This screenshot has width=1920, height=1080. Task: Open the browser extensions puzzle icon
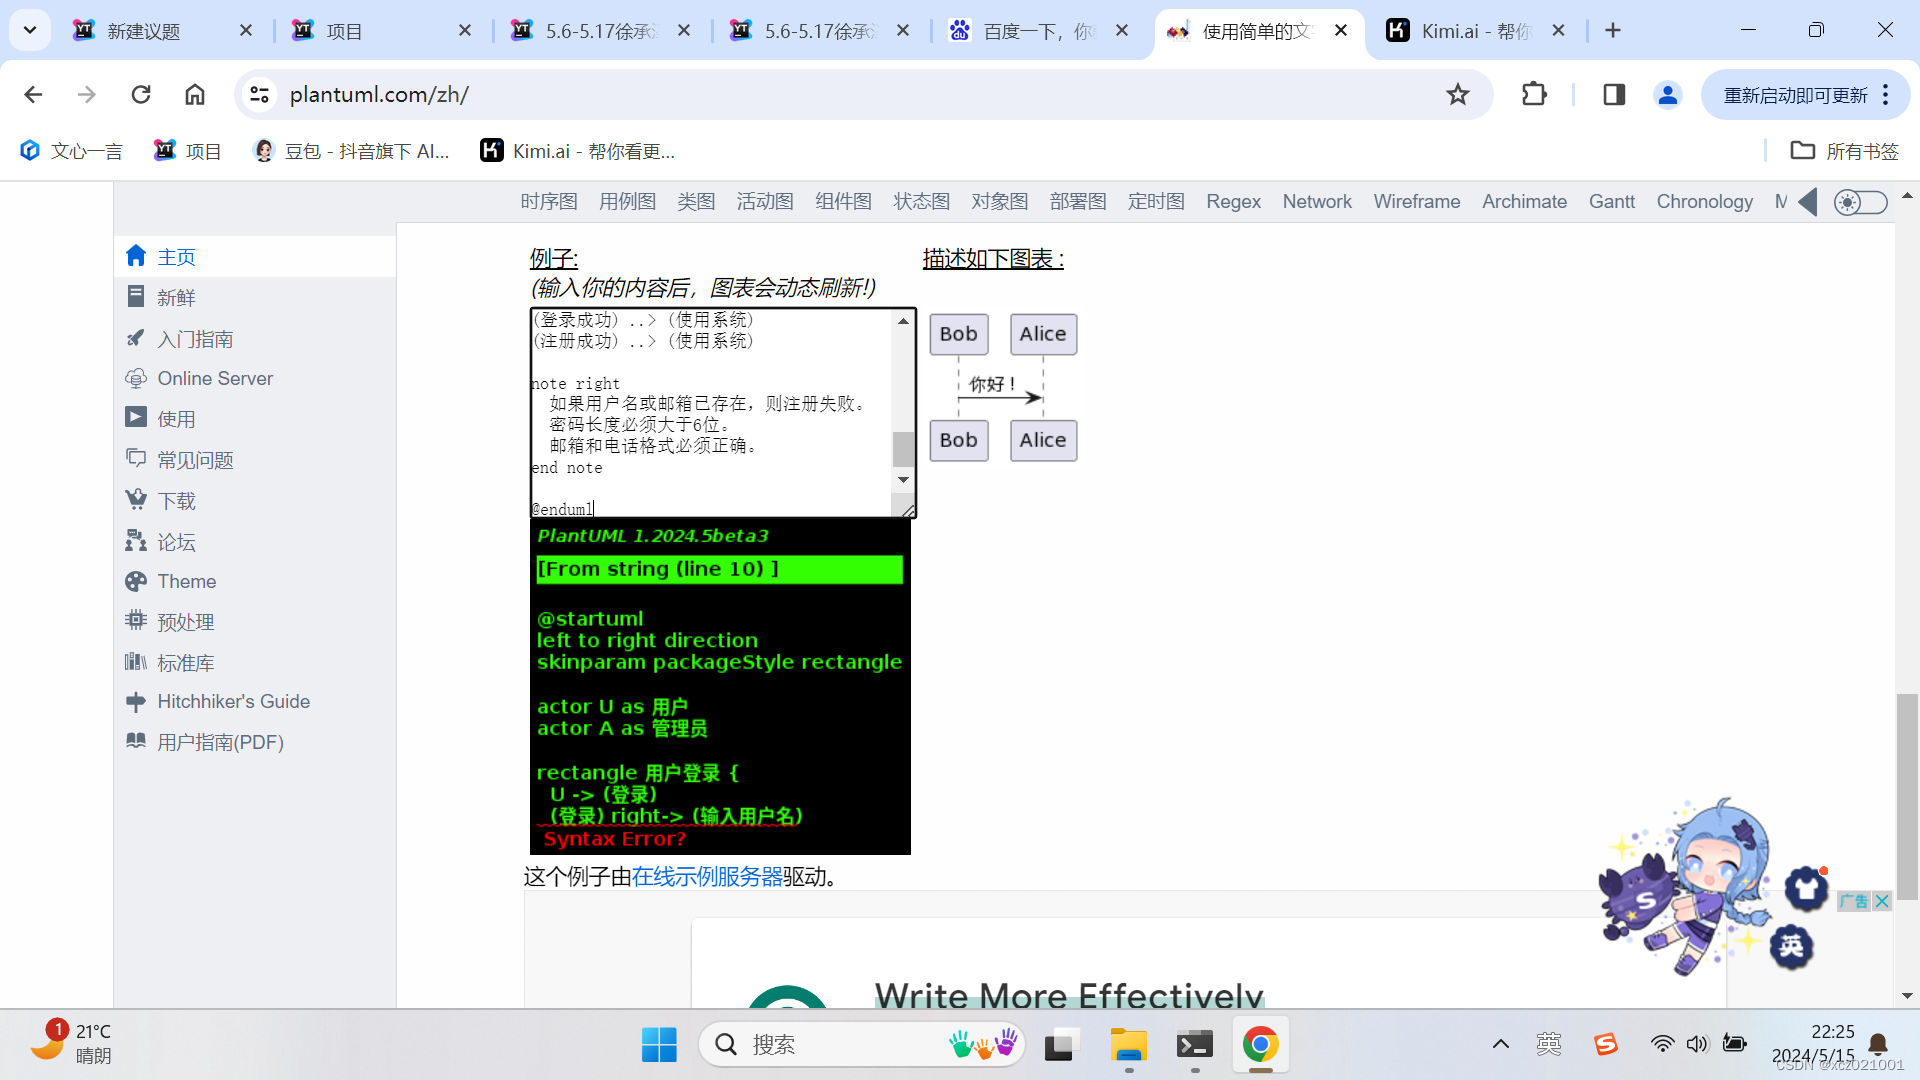tap(1533, 95)
